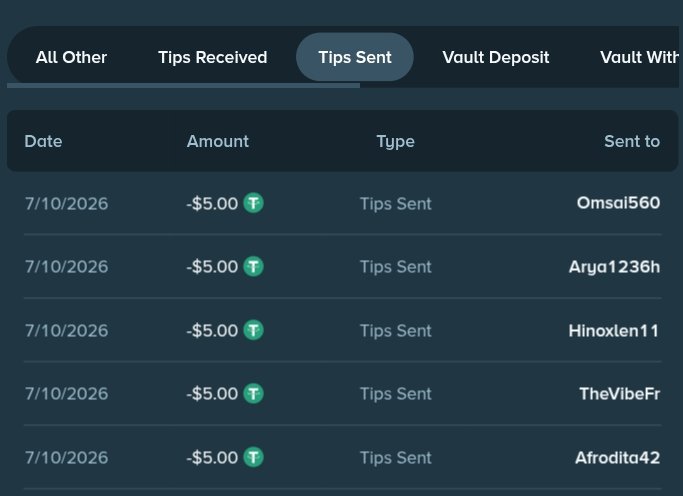Click Tether coin icon in Afrodita42 row
The height and width of the screenshot is (496, 683).
click(253, 457)
